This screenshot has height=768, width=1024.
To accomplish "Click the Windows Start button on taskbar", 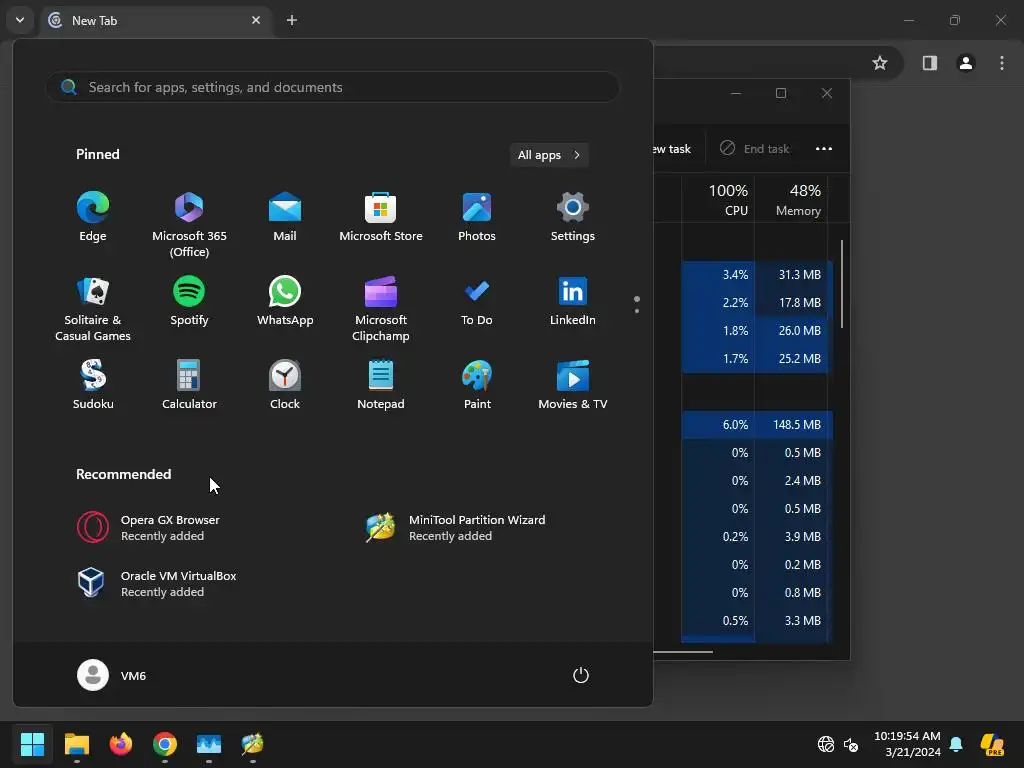I will point(32,744).
